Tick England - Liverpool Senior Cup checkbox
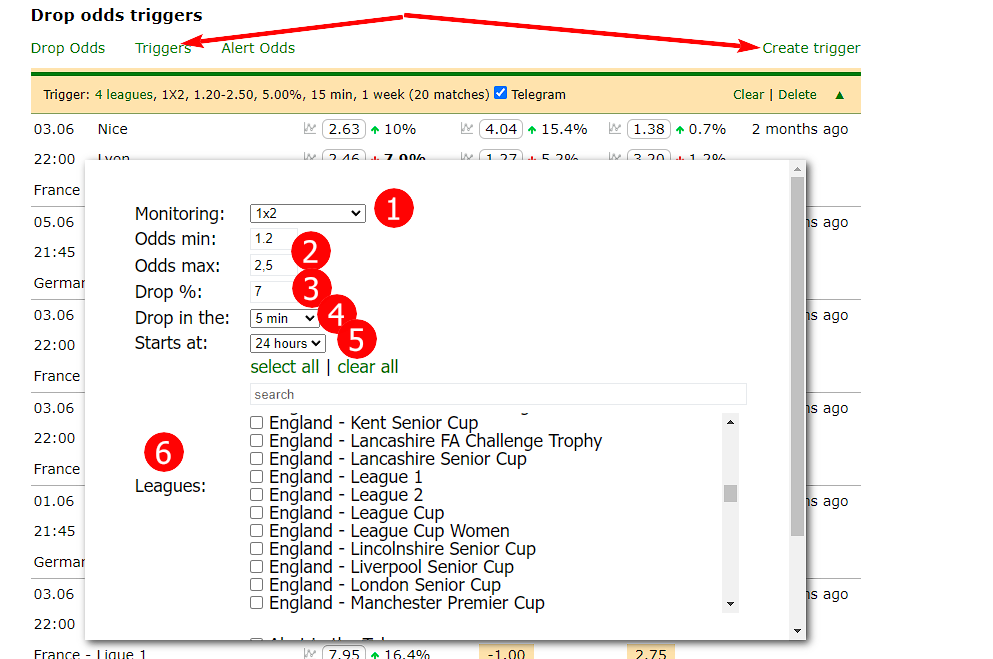 pos(257,567)
